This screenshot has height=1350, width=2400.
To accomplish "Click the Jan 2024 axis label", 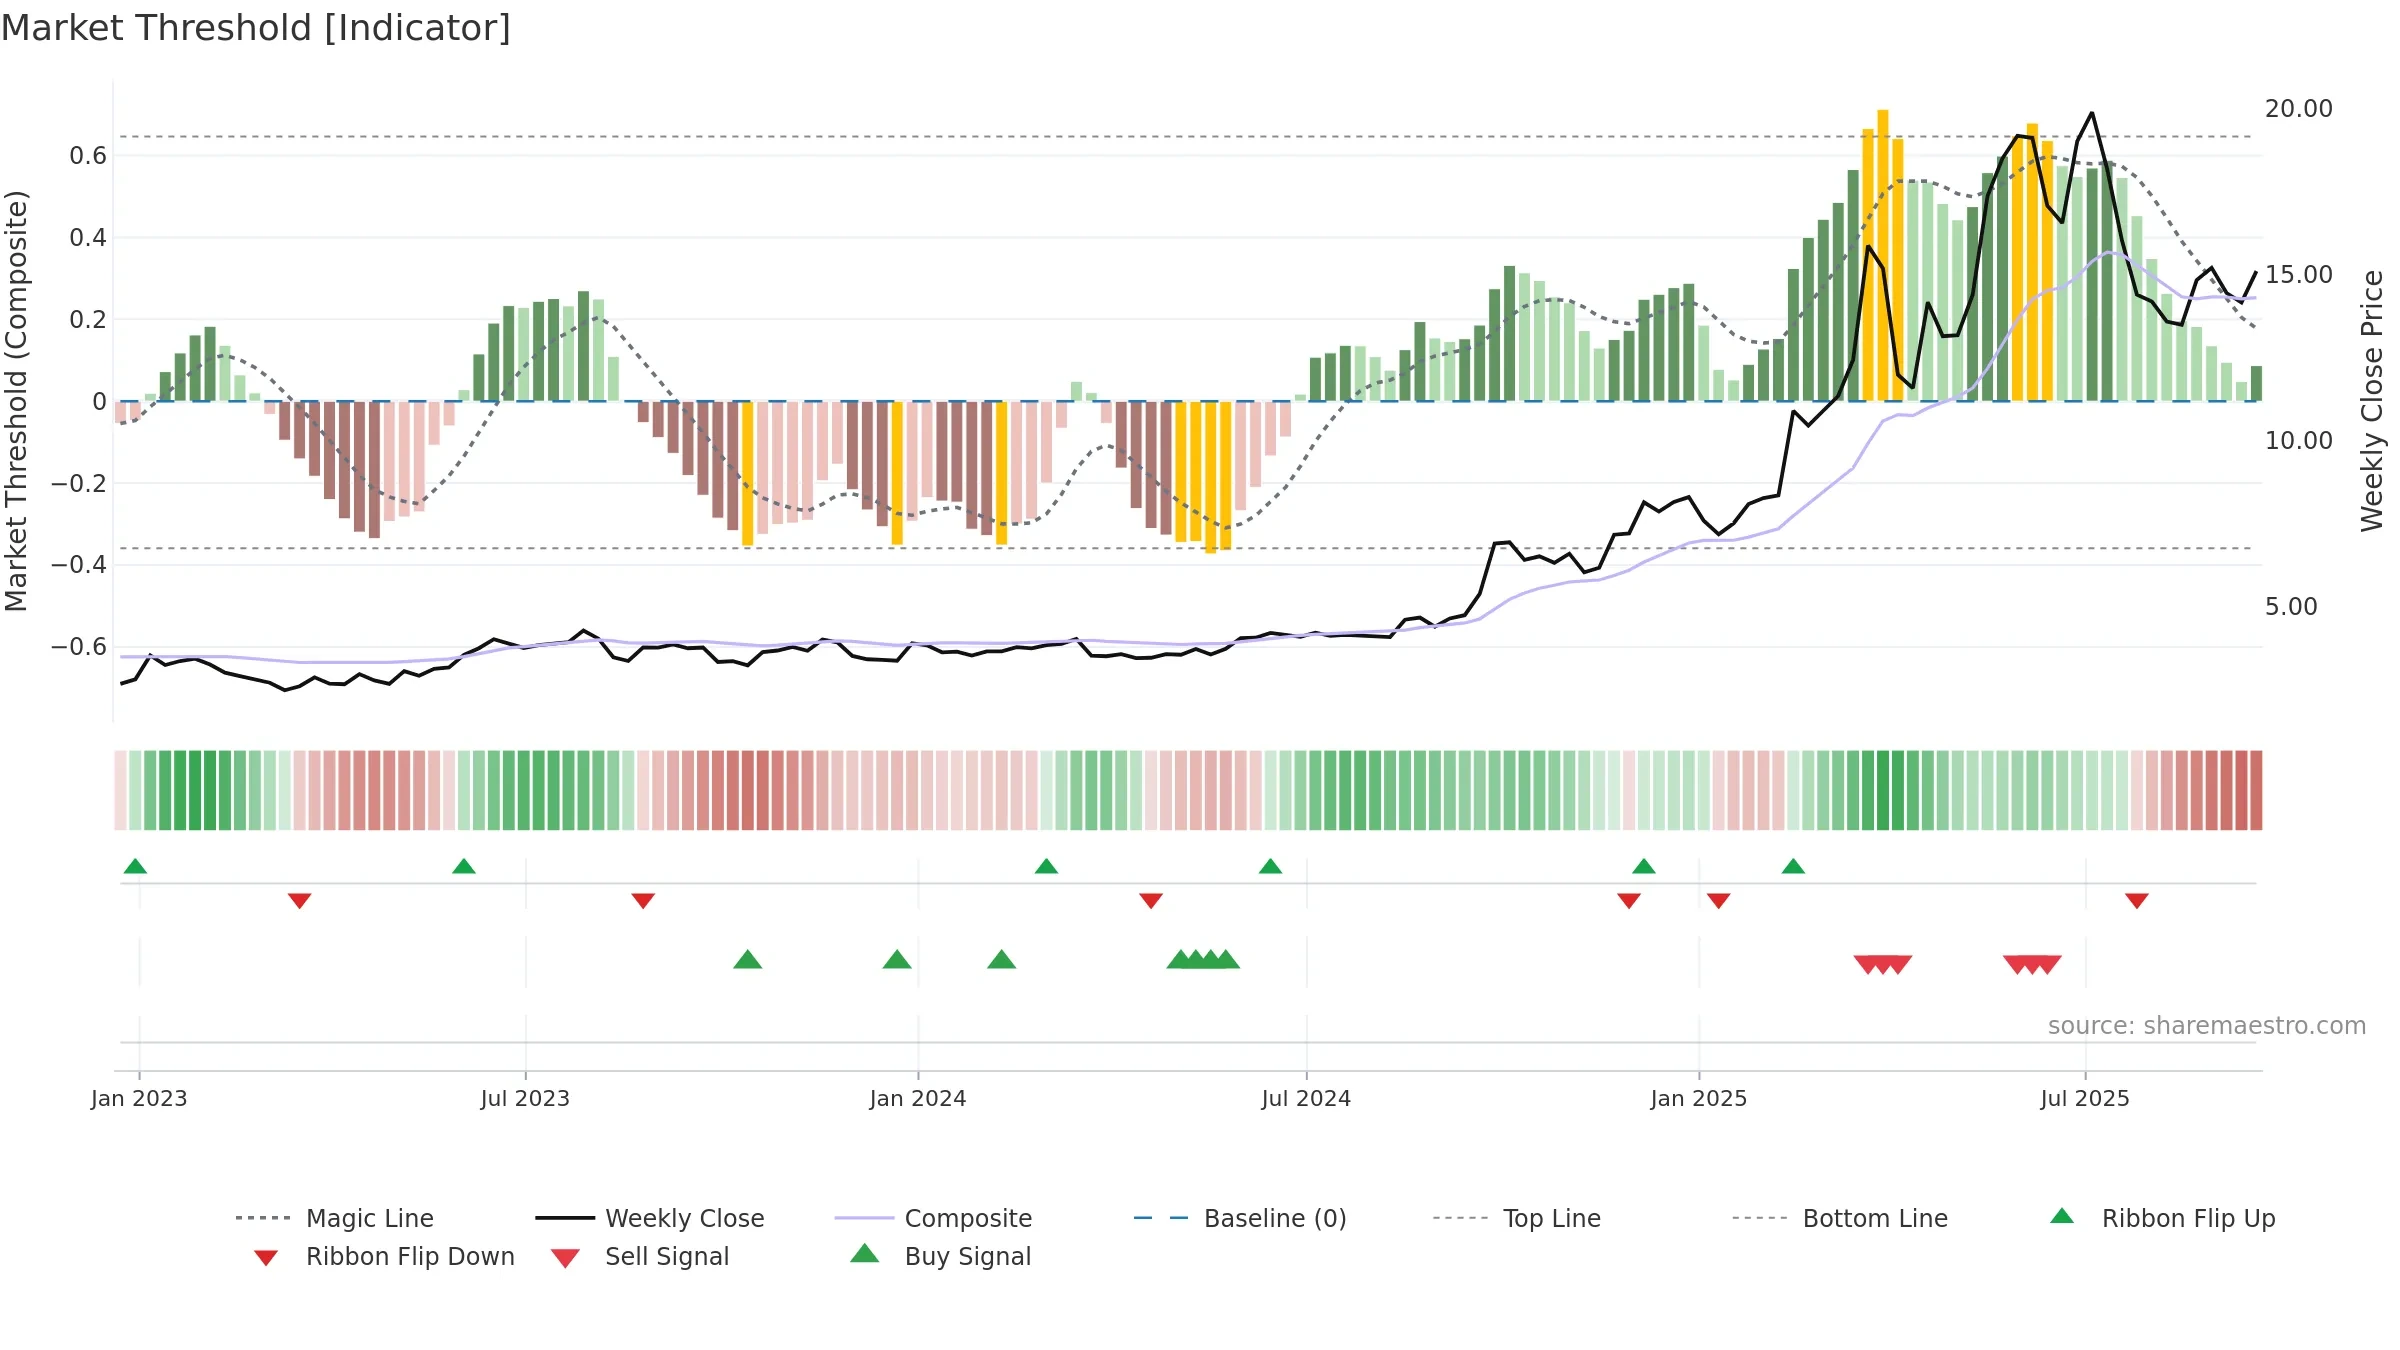I will pyautogui.click(x=918, y=1098).
